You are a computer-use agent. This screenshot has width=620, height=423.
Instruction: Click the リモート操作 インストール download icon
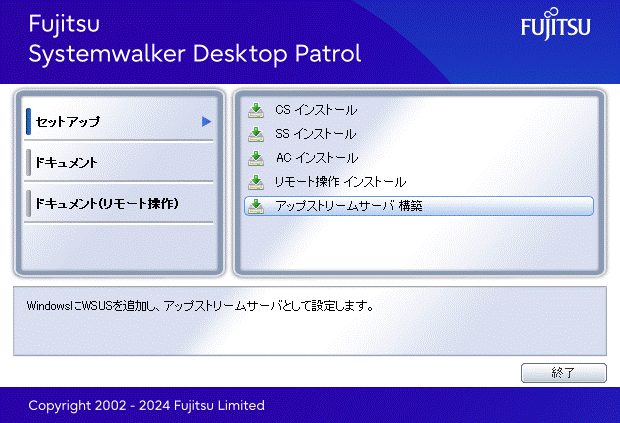pos(256,182)
